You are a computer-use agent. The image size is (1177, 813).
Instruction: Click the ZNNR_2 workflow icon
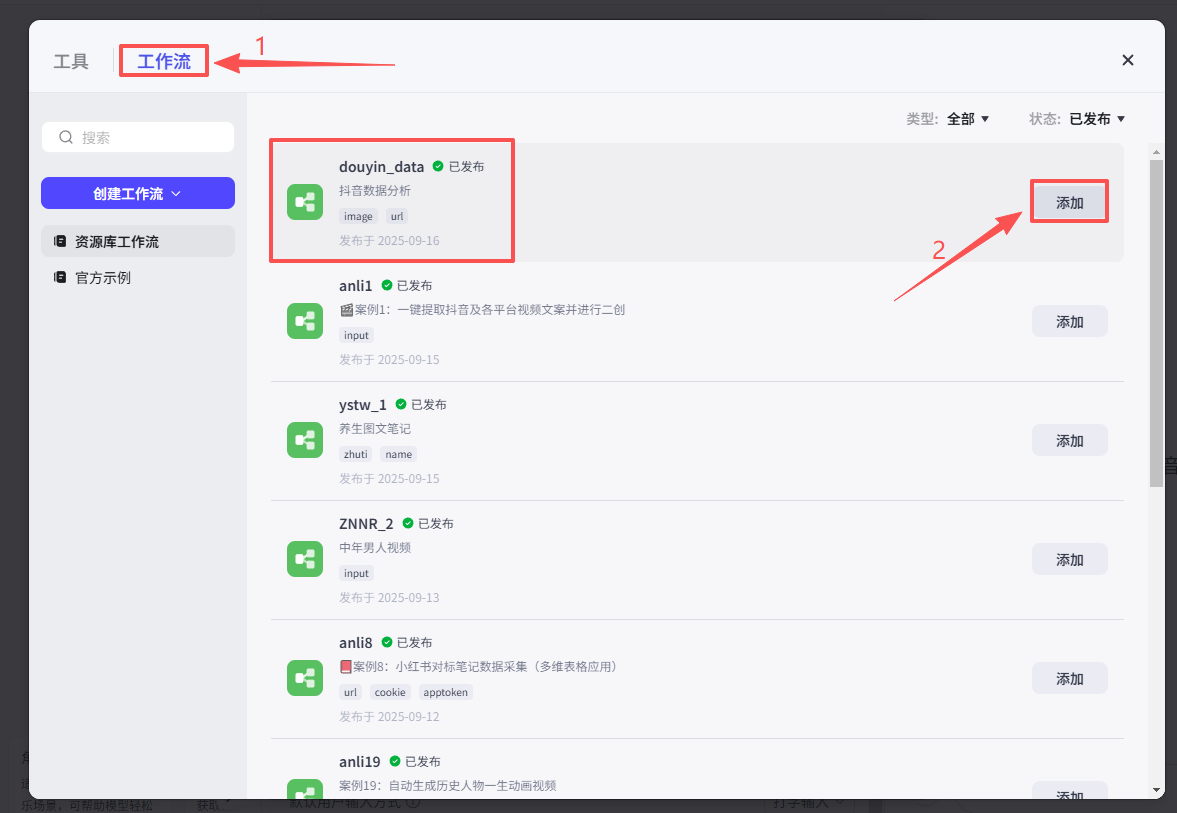[304, 559]
